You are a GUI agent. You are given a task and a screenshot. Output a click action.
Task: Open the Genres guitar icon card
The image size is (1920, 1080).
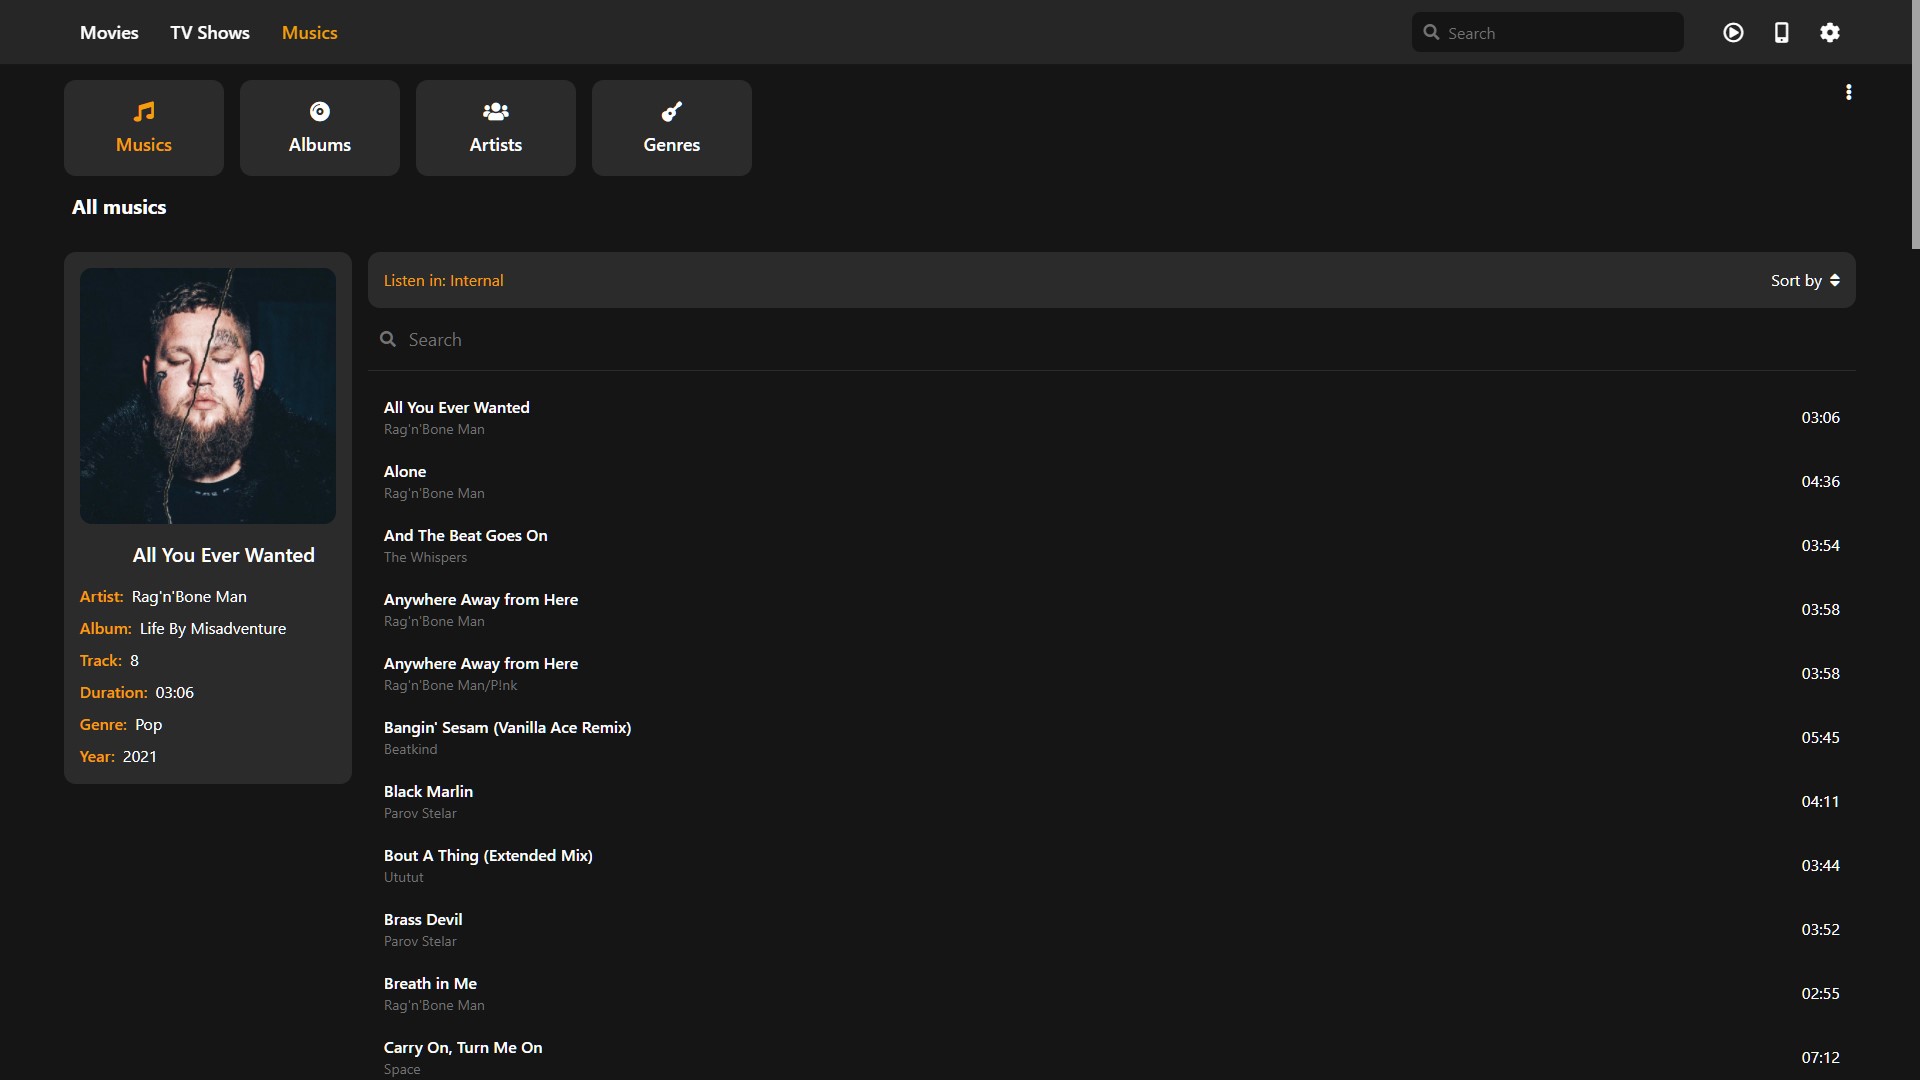pos(672,128)
